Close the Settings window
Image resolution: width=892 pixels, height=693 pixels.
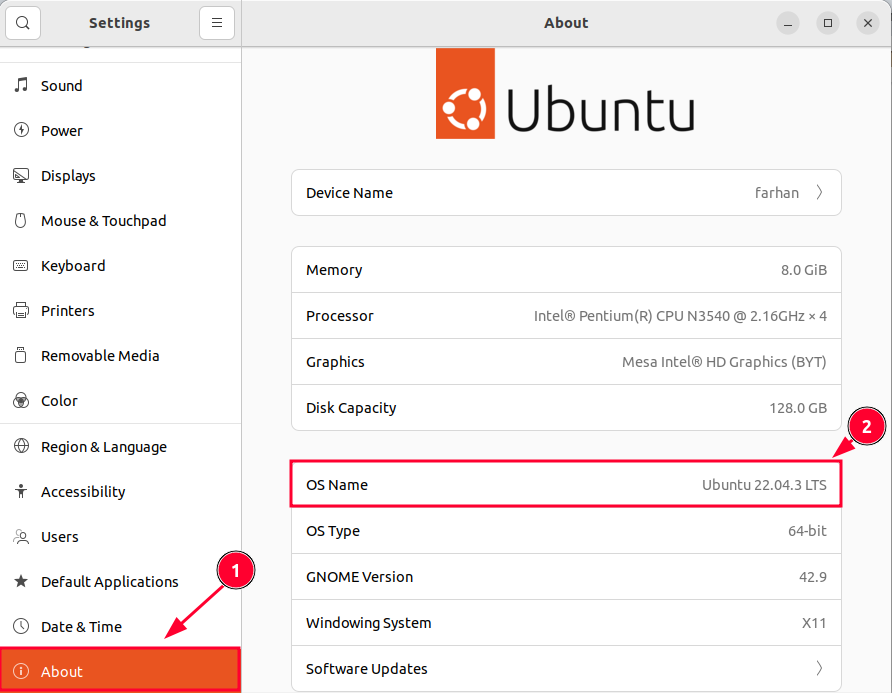pos(868,23)
